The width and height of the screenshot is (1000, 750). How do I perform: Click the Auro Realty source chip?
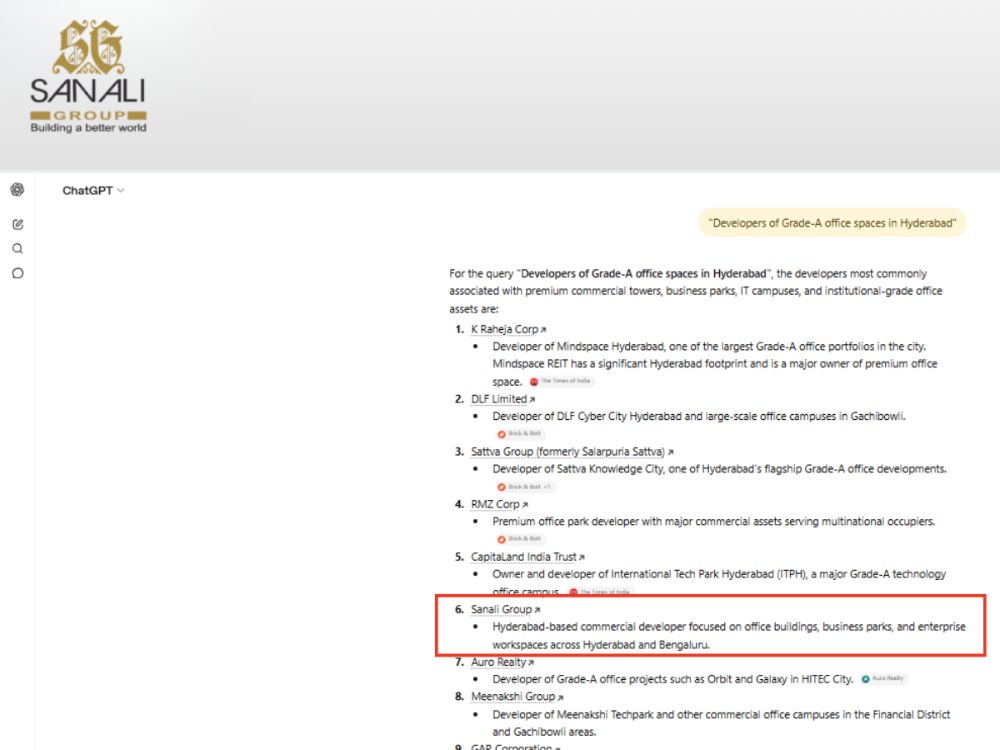pos(883,679)
